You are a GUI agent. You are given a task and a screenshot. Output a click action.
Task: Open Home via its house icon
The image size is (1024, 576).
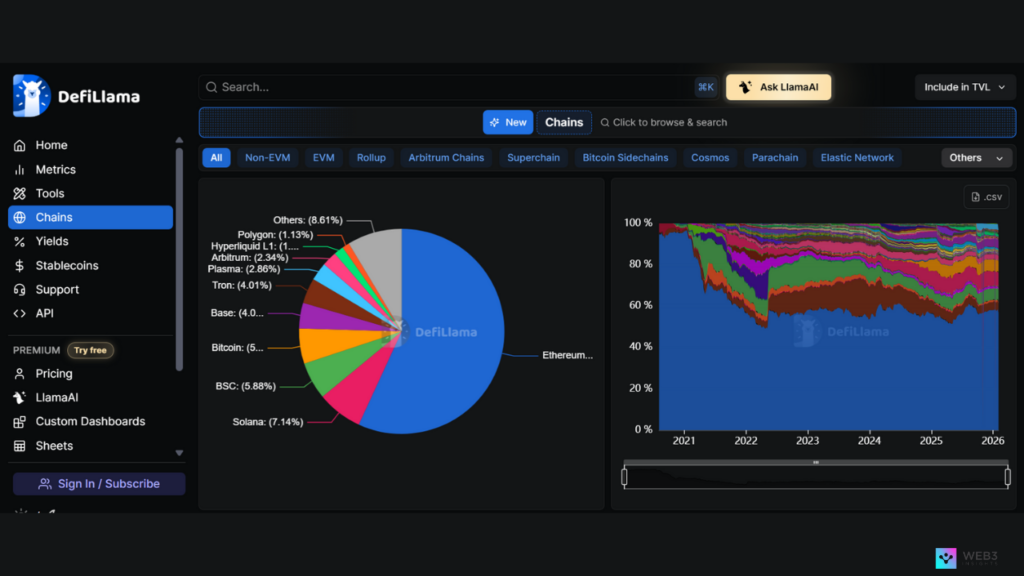pos(19,145)
